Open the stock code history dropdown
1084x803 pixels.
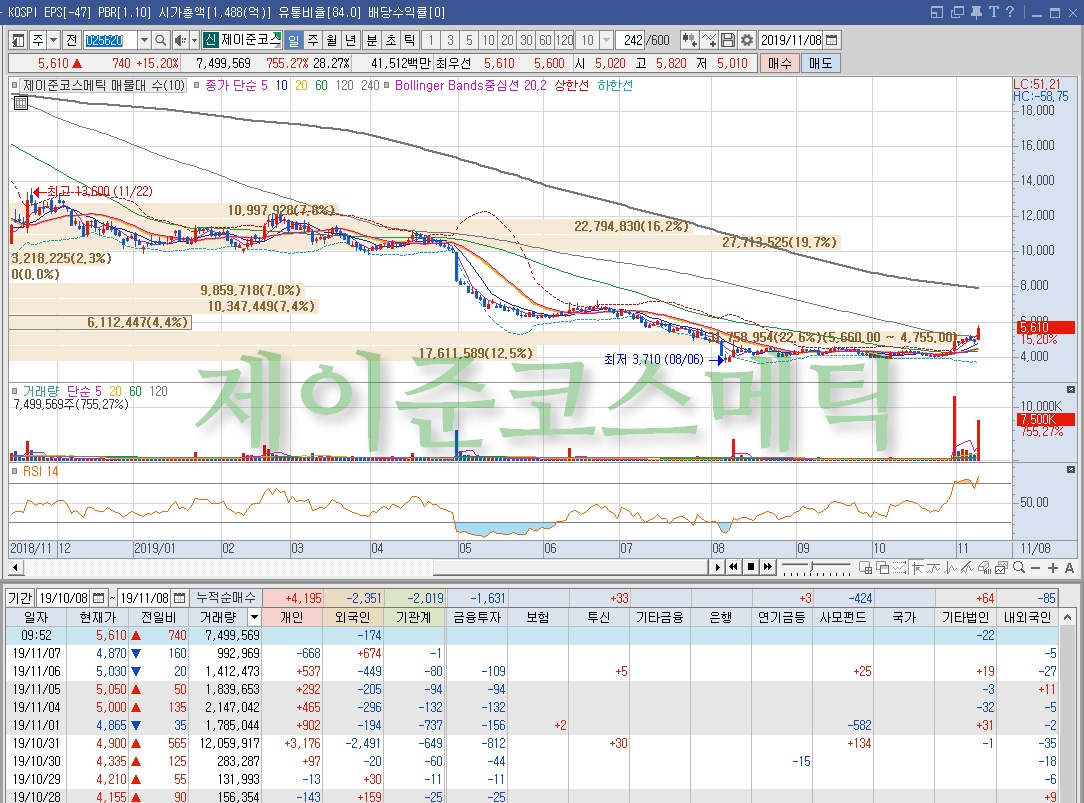pyautogui.click(x=144, y=40)
